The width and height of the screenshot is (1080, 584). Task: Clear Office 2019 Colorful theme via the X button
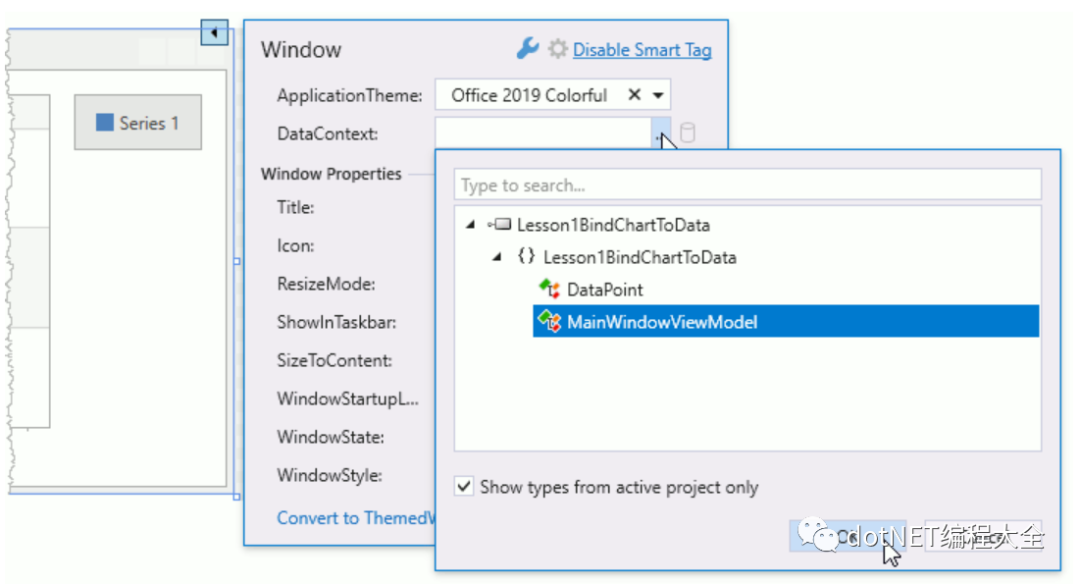[x=636, y=94]
